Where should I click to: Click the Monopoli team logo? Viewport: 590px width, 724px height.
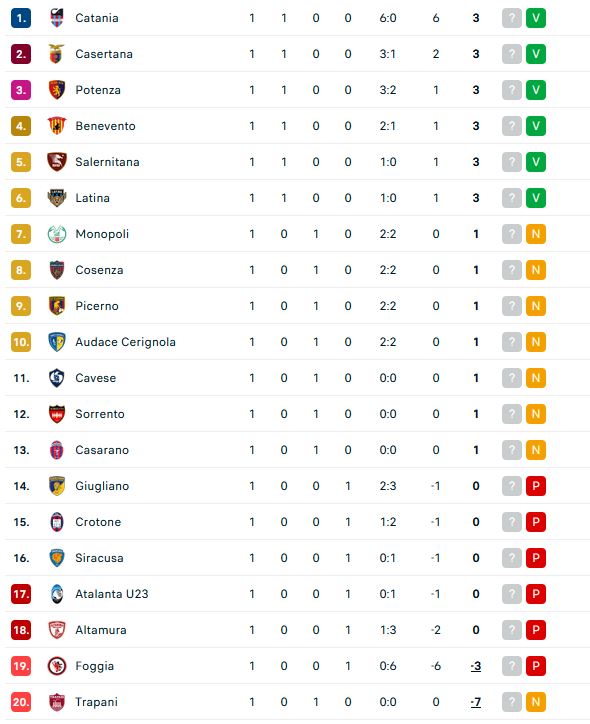[57, 234]
